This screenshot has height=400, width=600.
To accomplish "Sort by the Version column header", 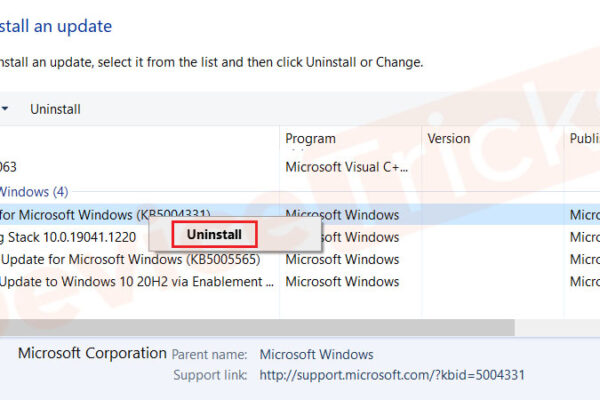I will click(x=448, y=139).
